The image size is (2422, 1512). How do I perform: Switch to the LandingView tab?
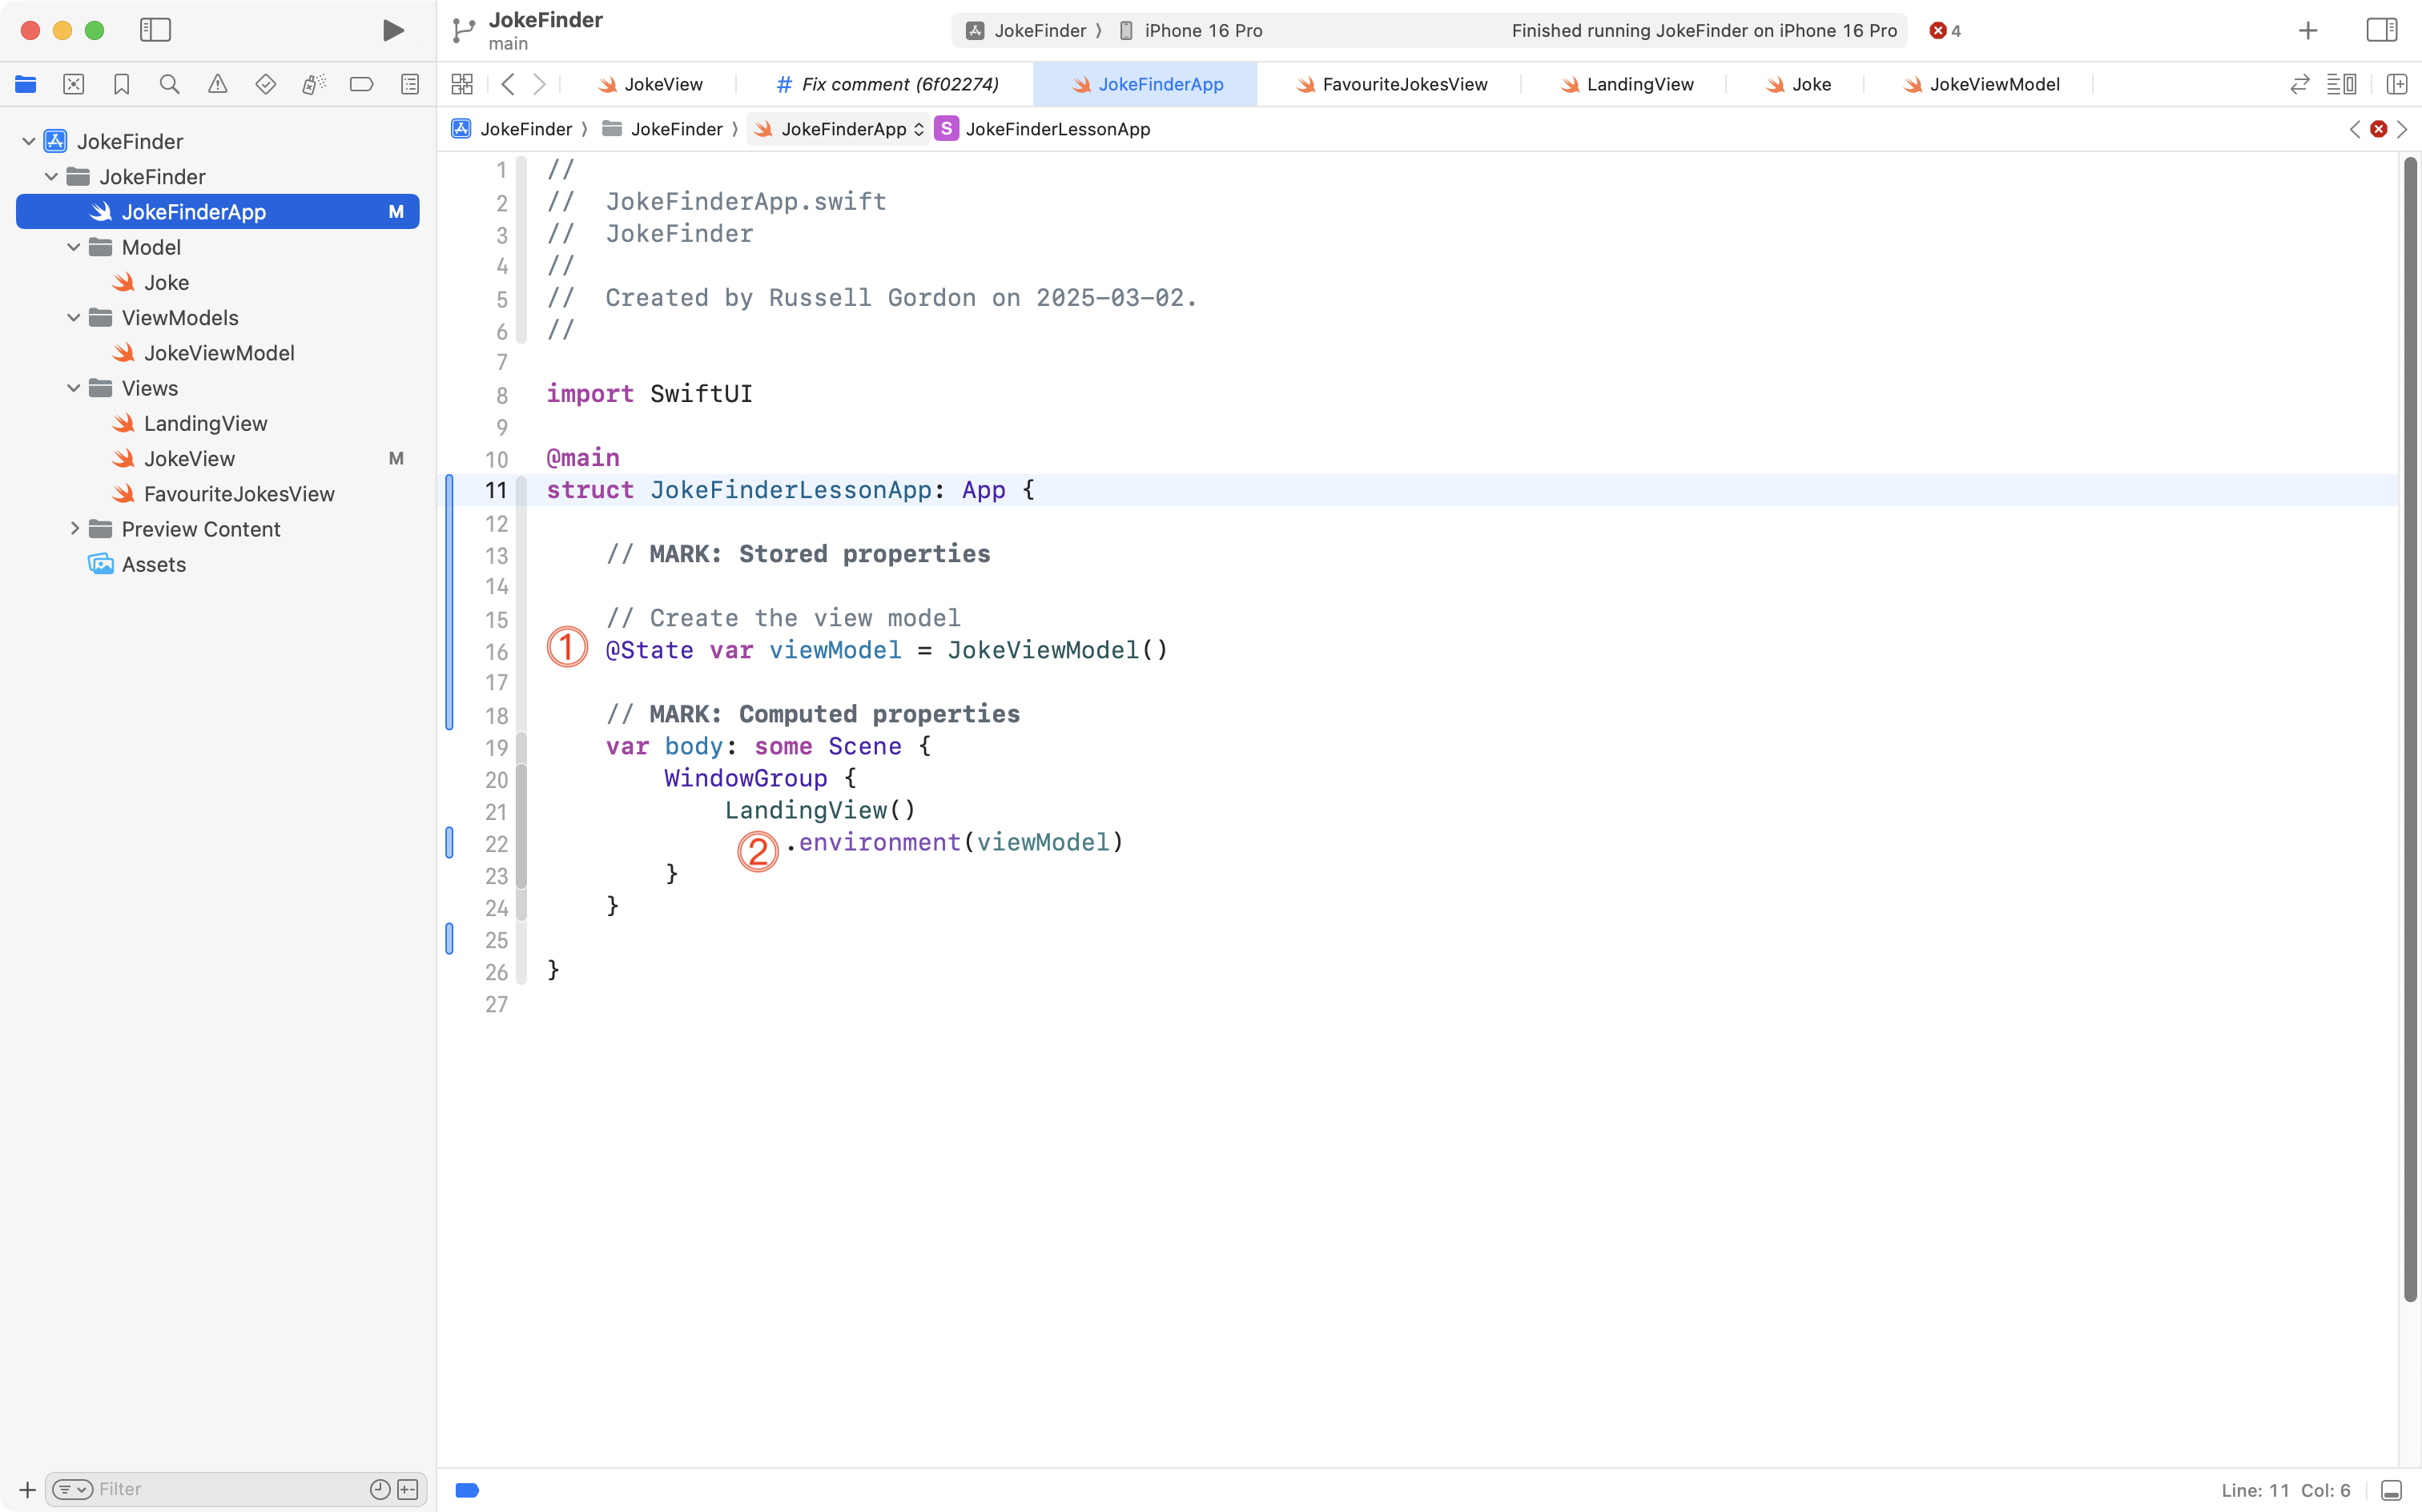tap(1639, 85)
